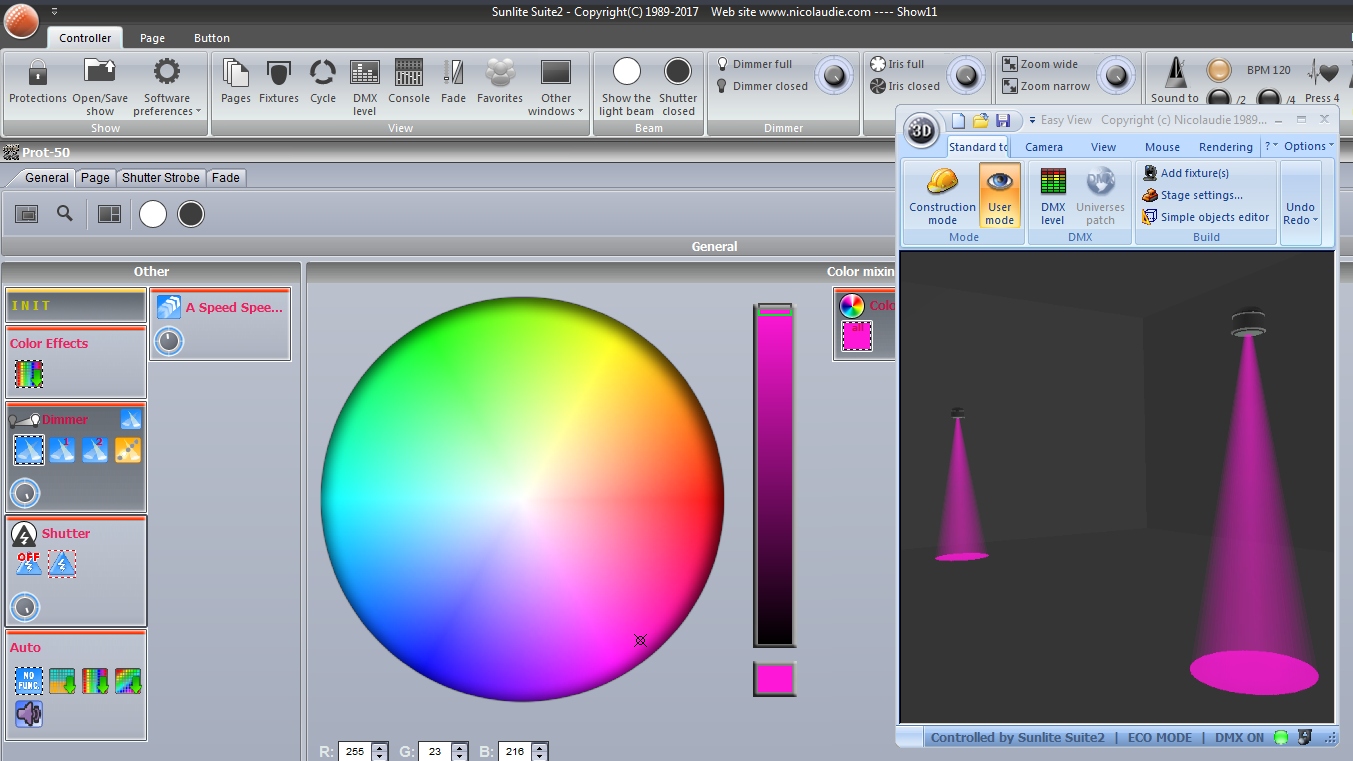Switch Easy View to User mode
The image size is (1353, 761).
point(1000,196)
